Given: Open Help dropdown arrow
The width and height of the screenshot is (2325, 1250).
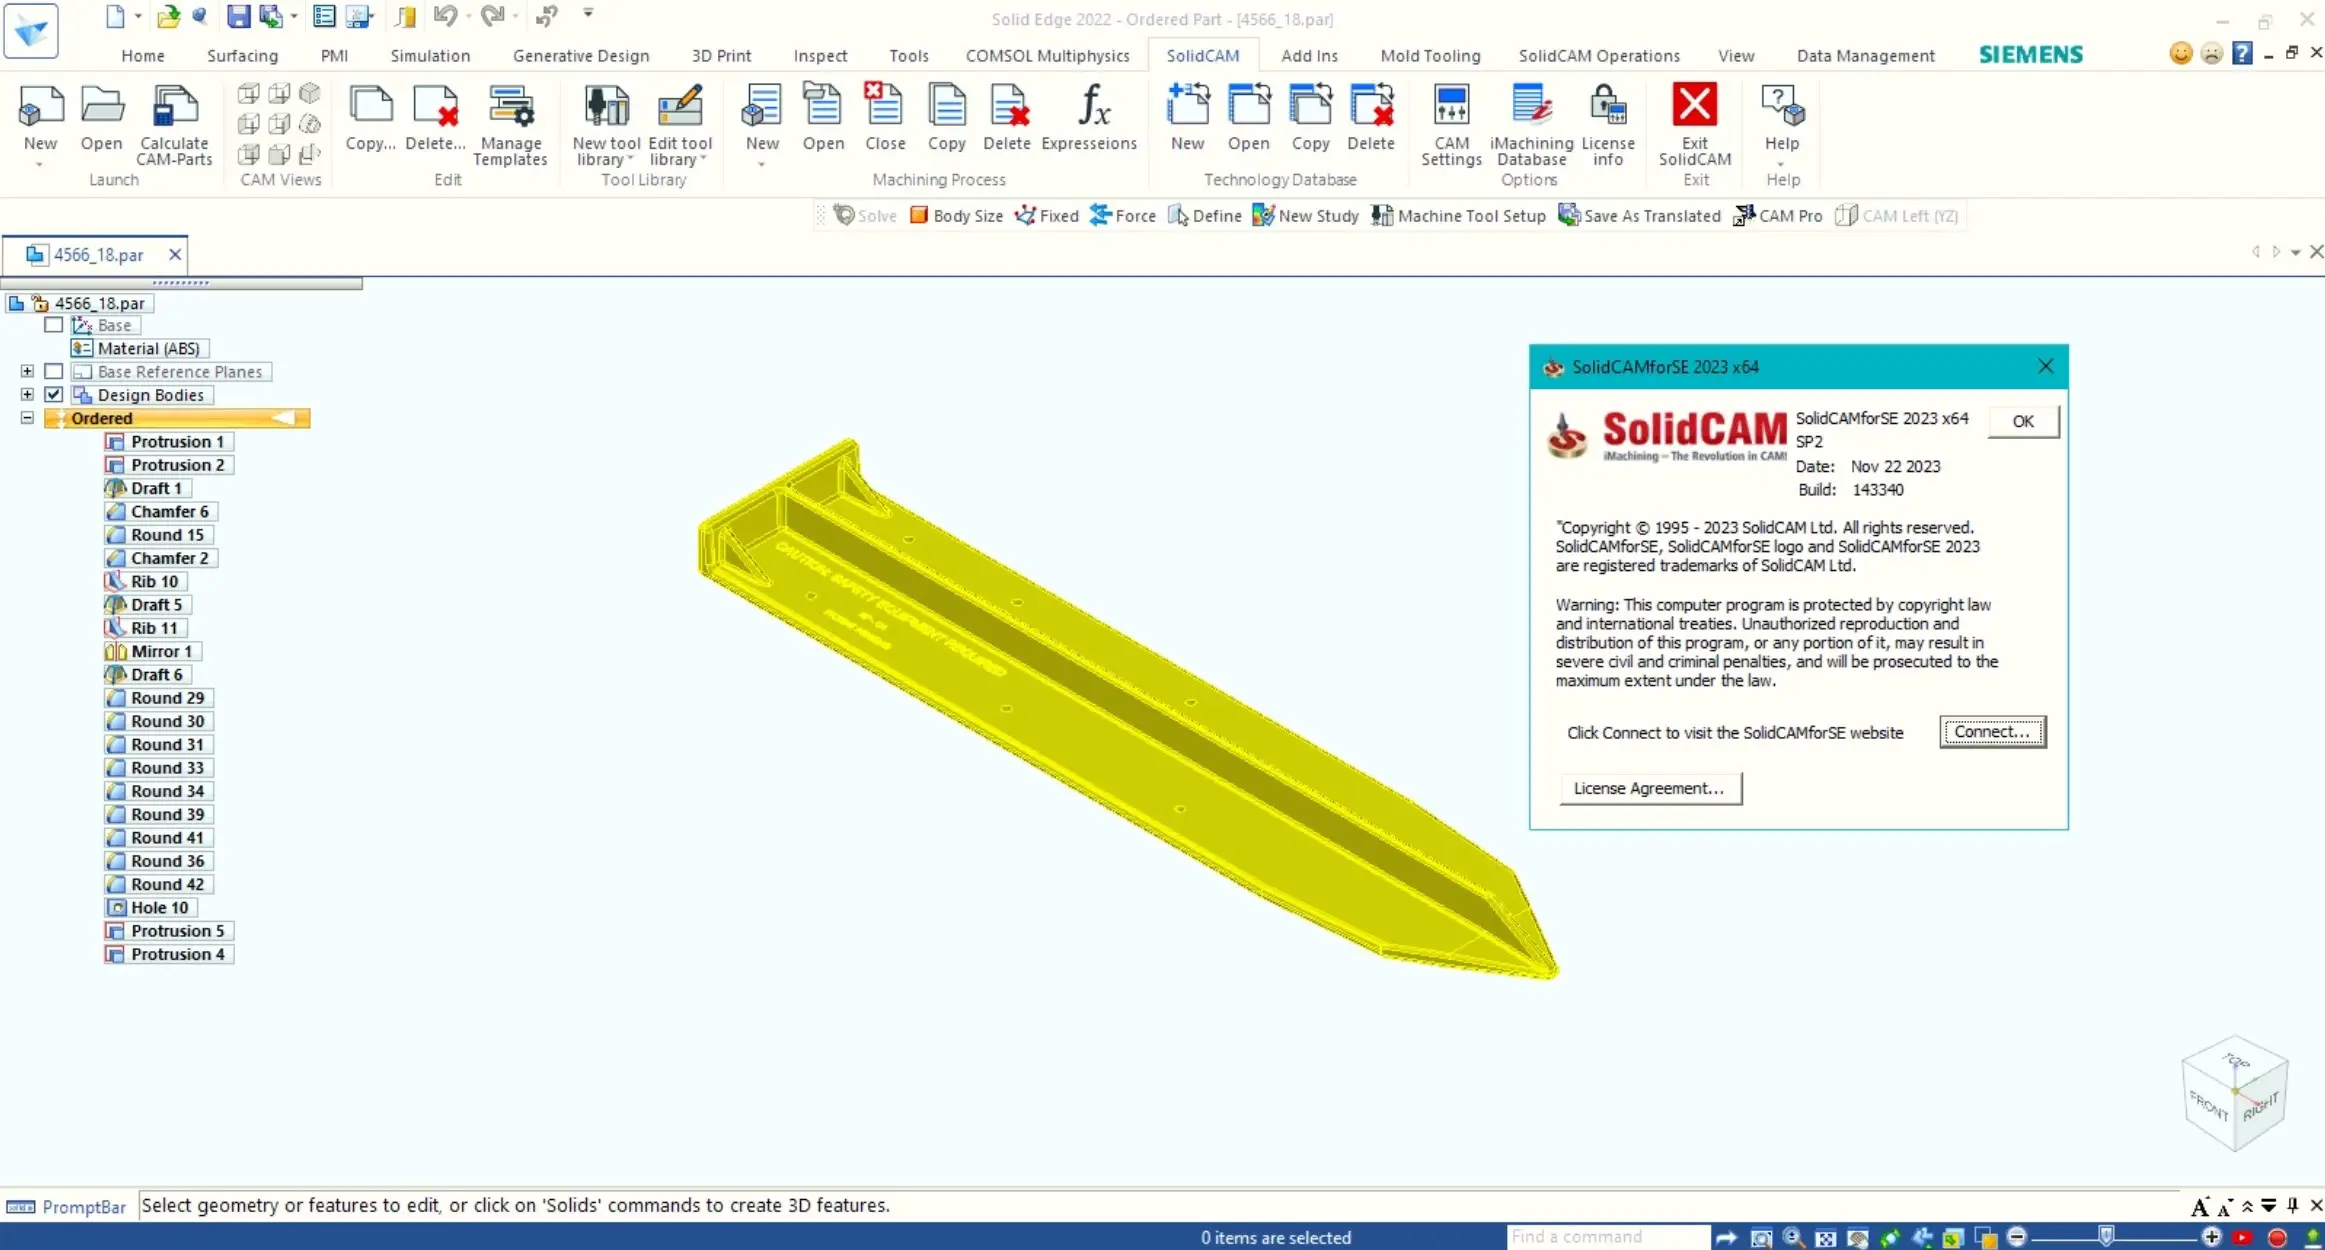Looking at the screenshot, I should coord(1782,164).
